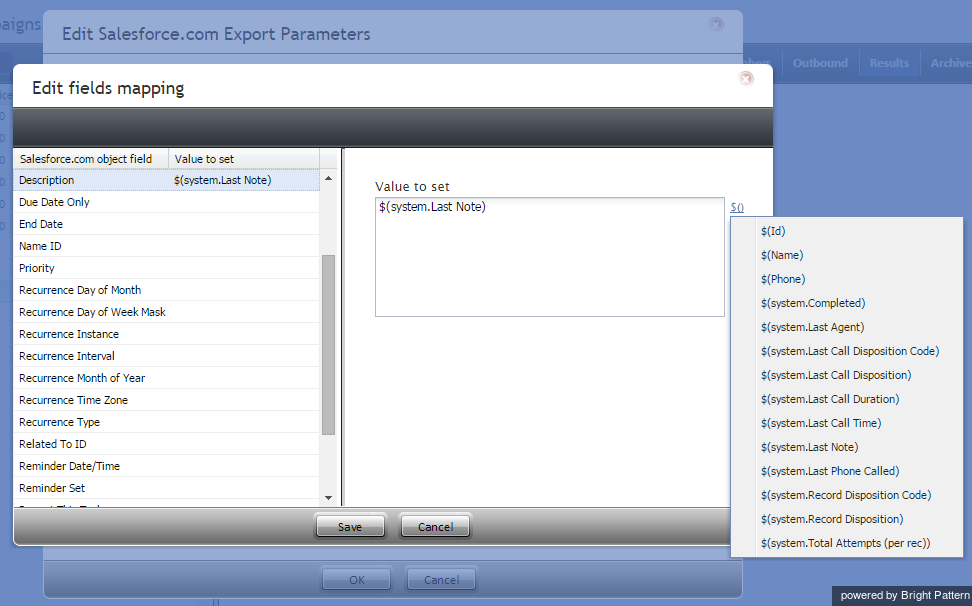Screen dimensions: 972x606
Task: Click the field list scrollbar thumb
Action: 329,345
